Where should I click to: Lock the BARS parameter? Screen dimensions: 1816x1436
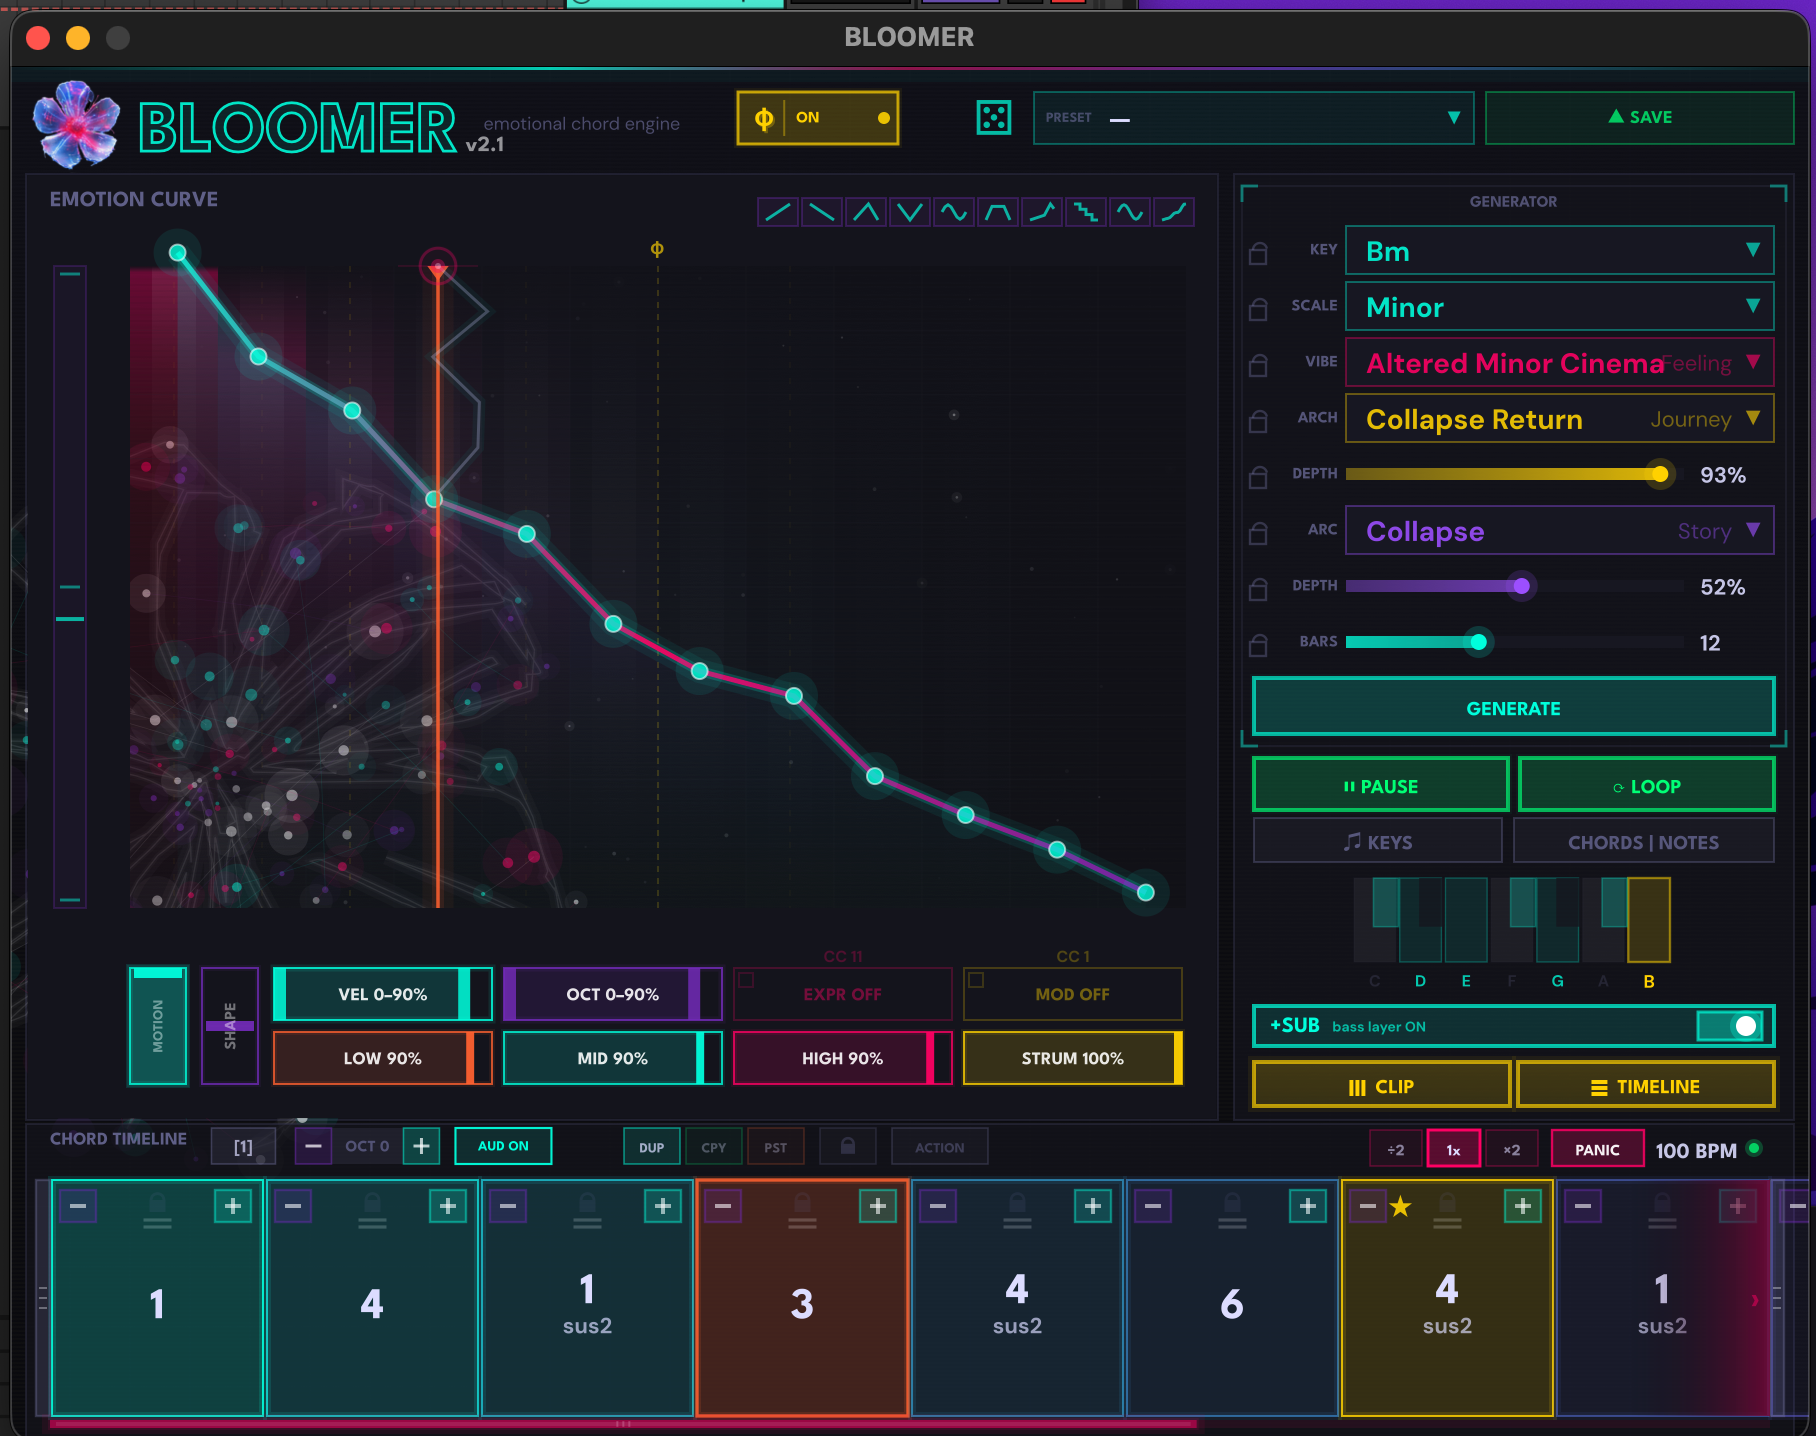click(x=1258, y=645)
